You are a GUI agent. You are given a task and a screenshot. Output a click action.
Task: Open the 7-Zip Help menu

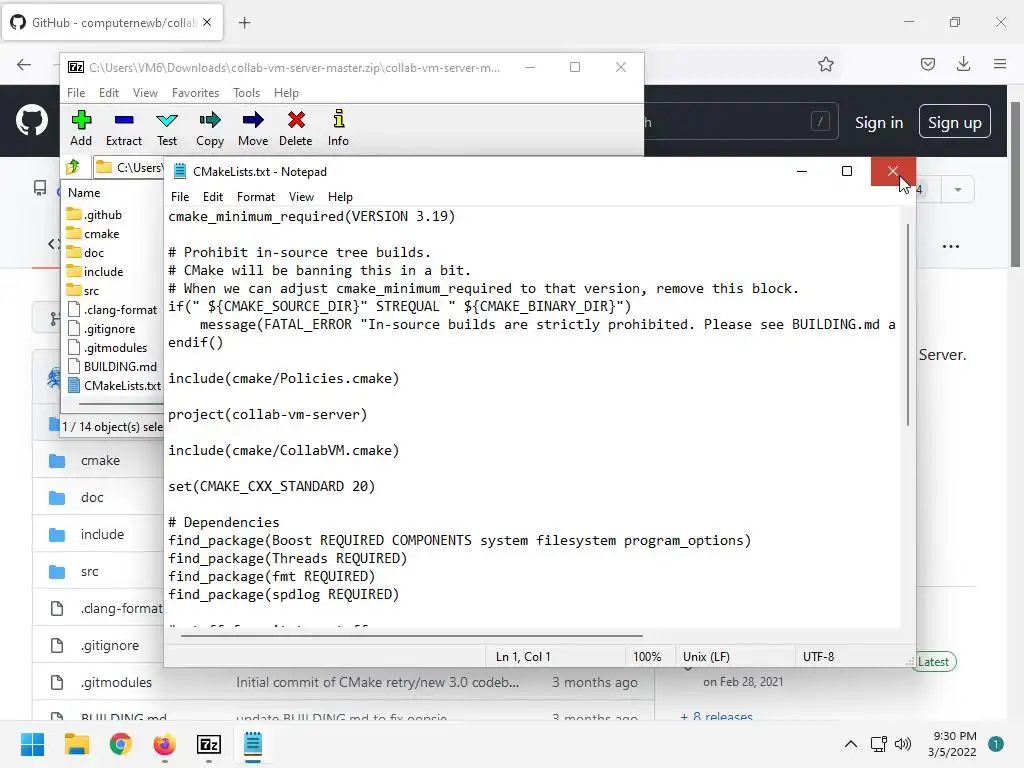(x=286, y=93)
